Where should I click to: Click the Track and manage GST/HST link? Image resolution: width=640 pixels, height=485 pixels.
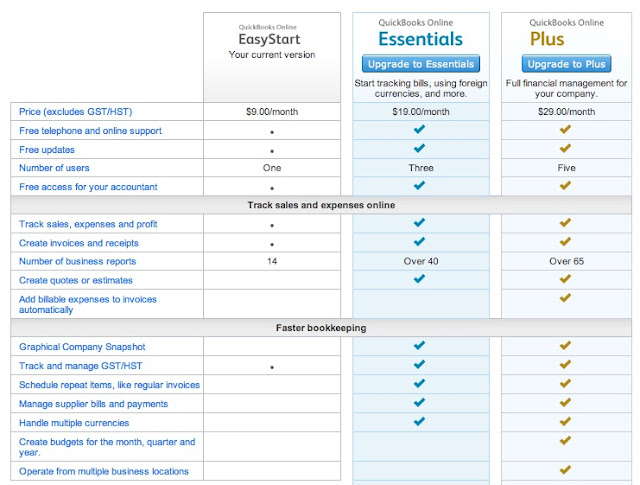(x=81, y=366)
